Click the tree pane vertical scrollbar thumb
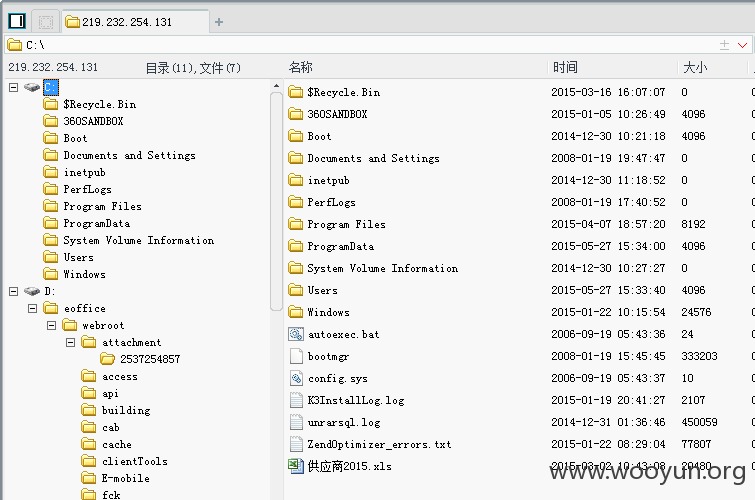 pos(276,201)
